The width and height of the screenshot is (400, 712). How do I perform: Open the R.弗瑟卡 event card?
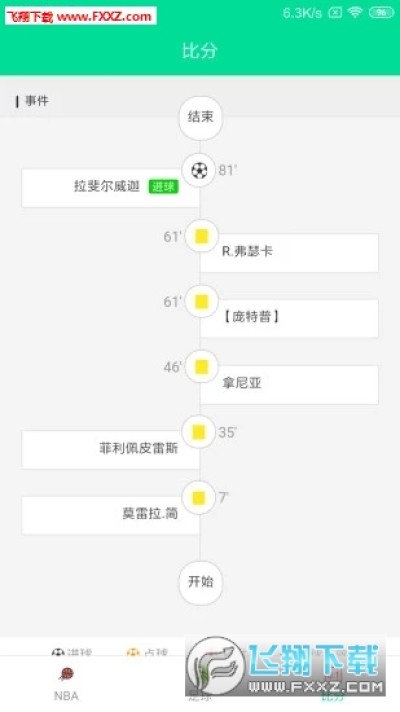pyautogui.click(x=289, y=253)
